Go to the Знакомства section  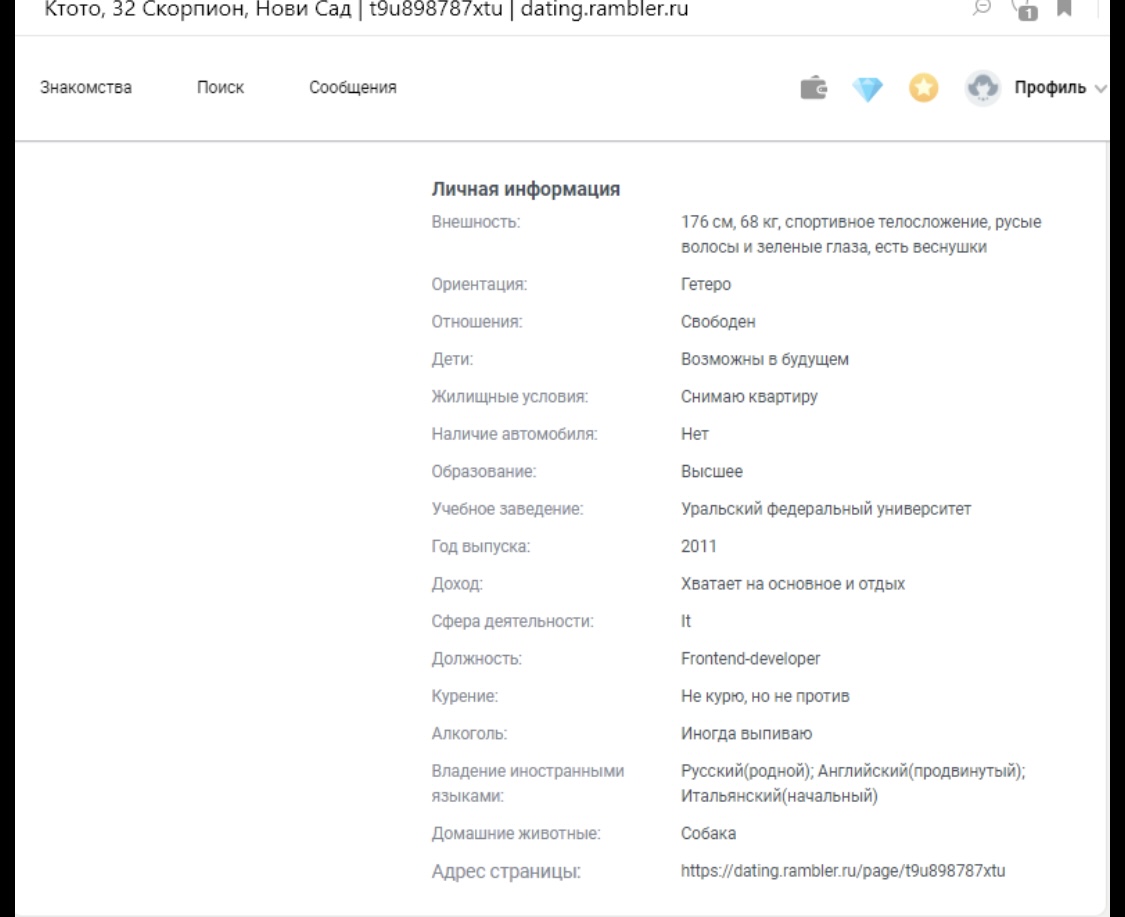point(86,88)
